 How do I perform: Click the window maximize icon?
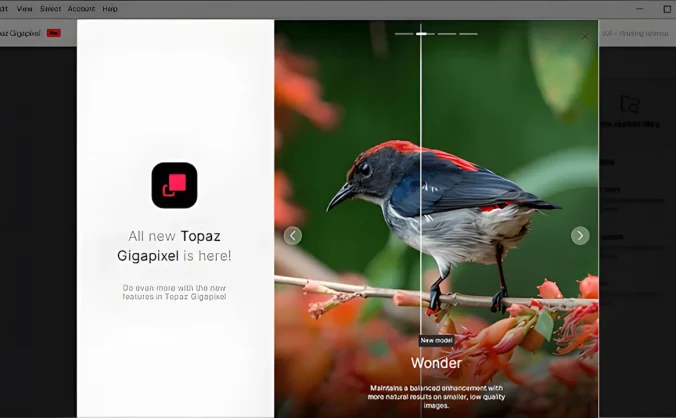pyautogui.click(x=667, y=9)
